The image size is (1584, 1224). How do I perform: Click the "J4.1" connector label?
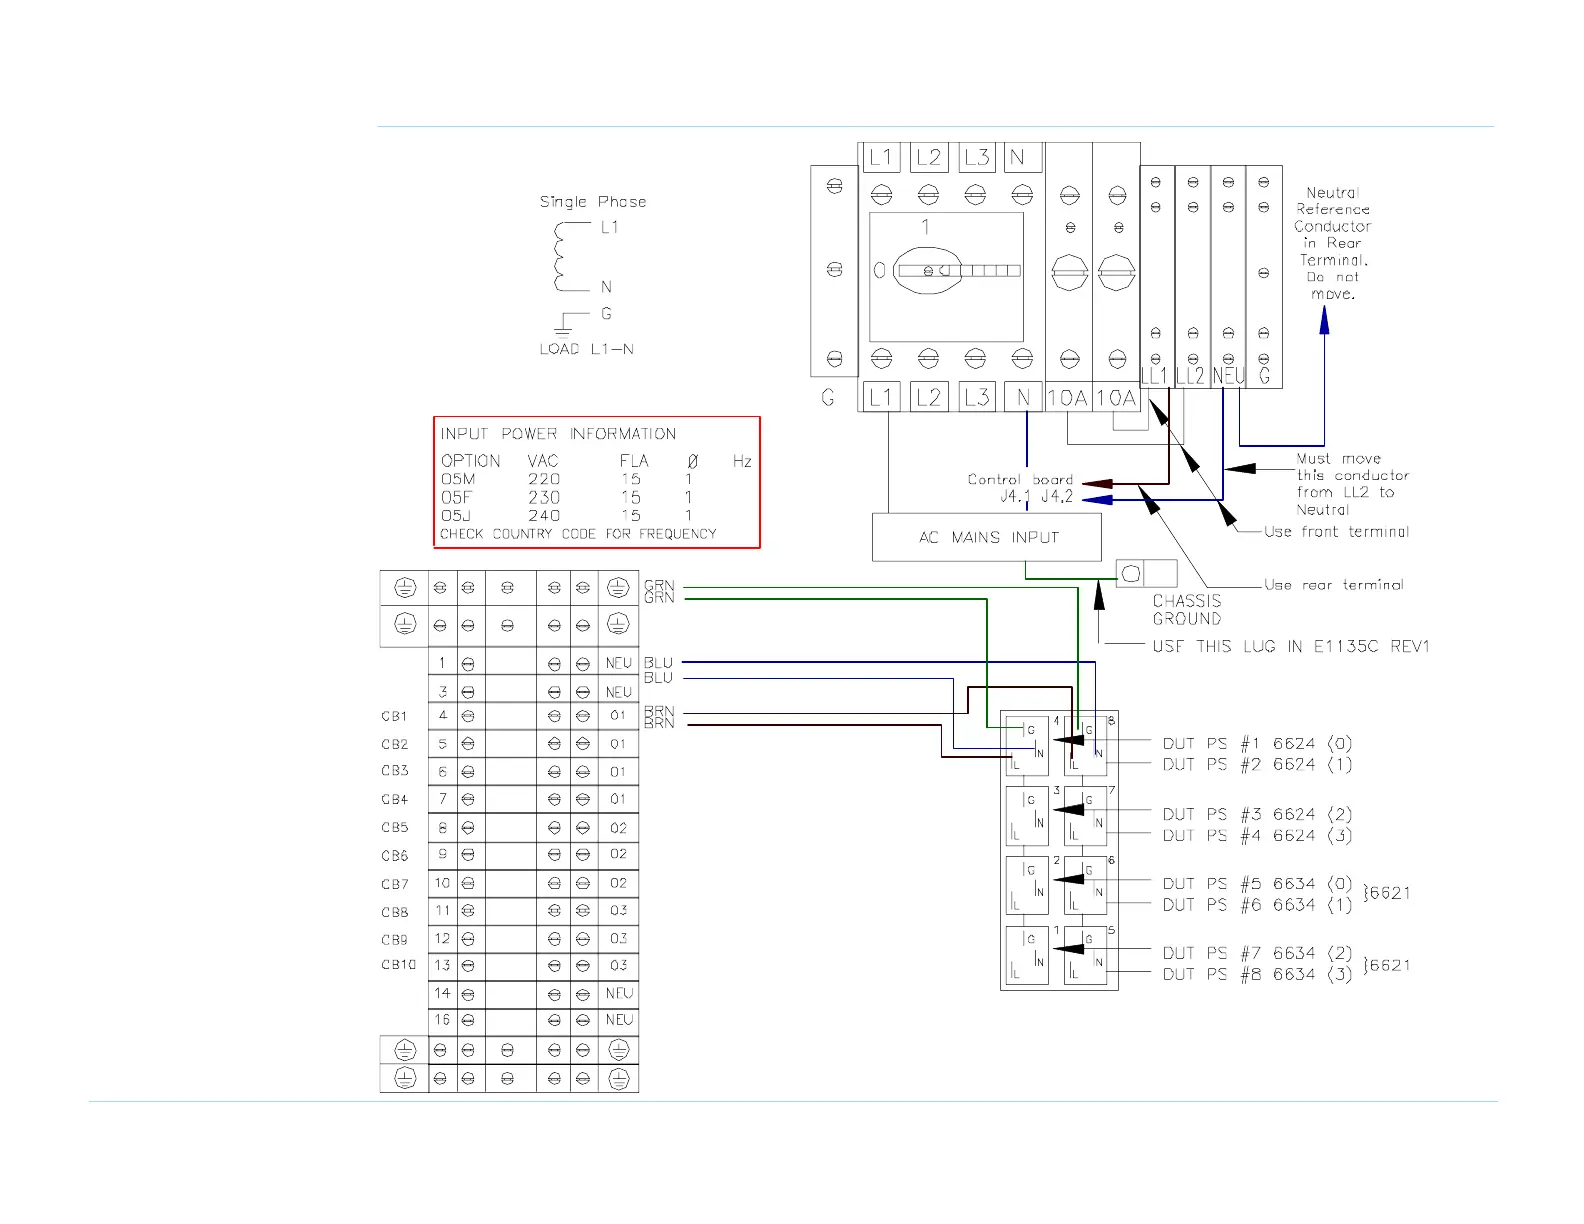coord(1015,496)
